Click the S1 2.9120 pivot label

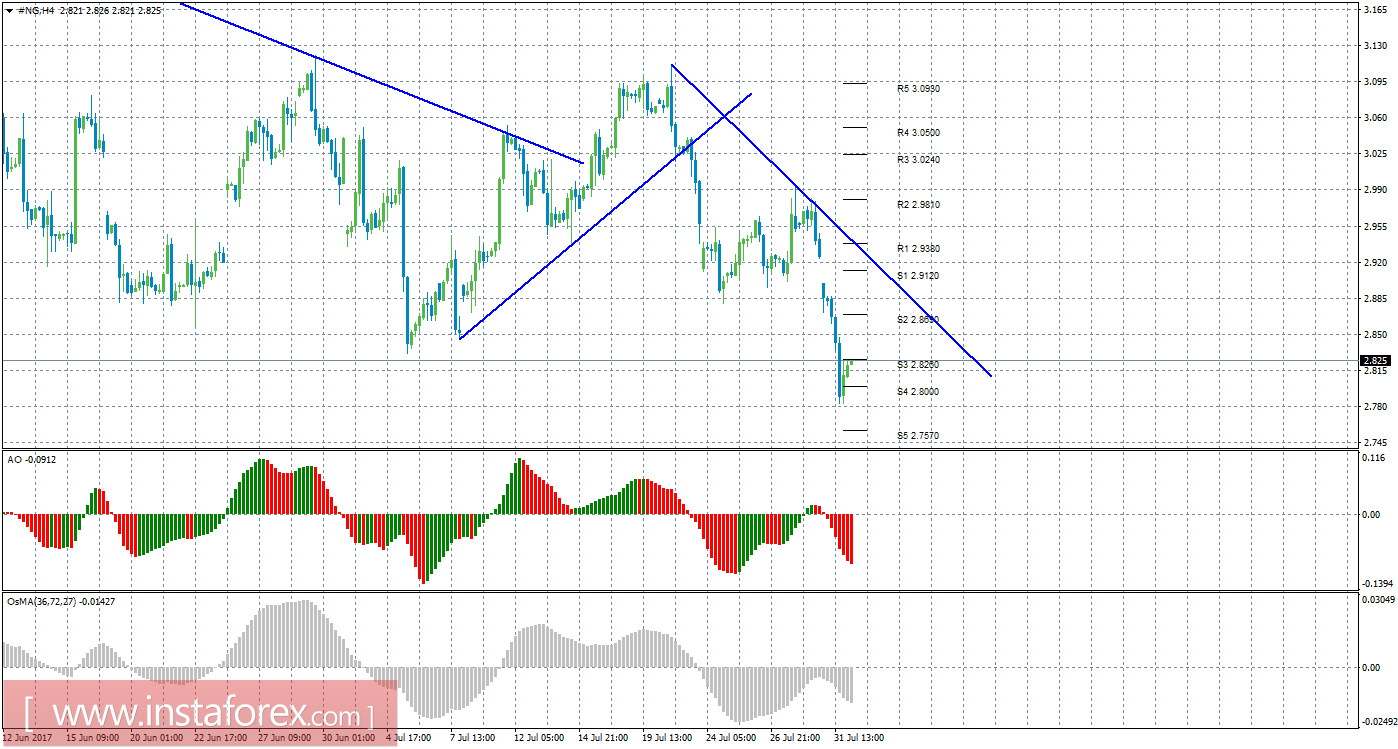[x=918, y=276]
